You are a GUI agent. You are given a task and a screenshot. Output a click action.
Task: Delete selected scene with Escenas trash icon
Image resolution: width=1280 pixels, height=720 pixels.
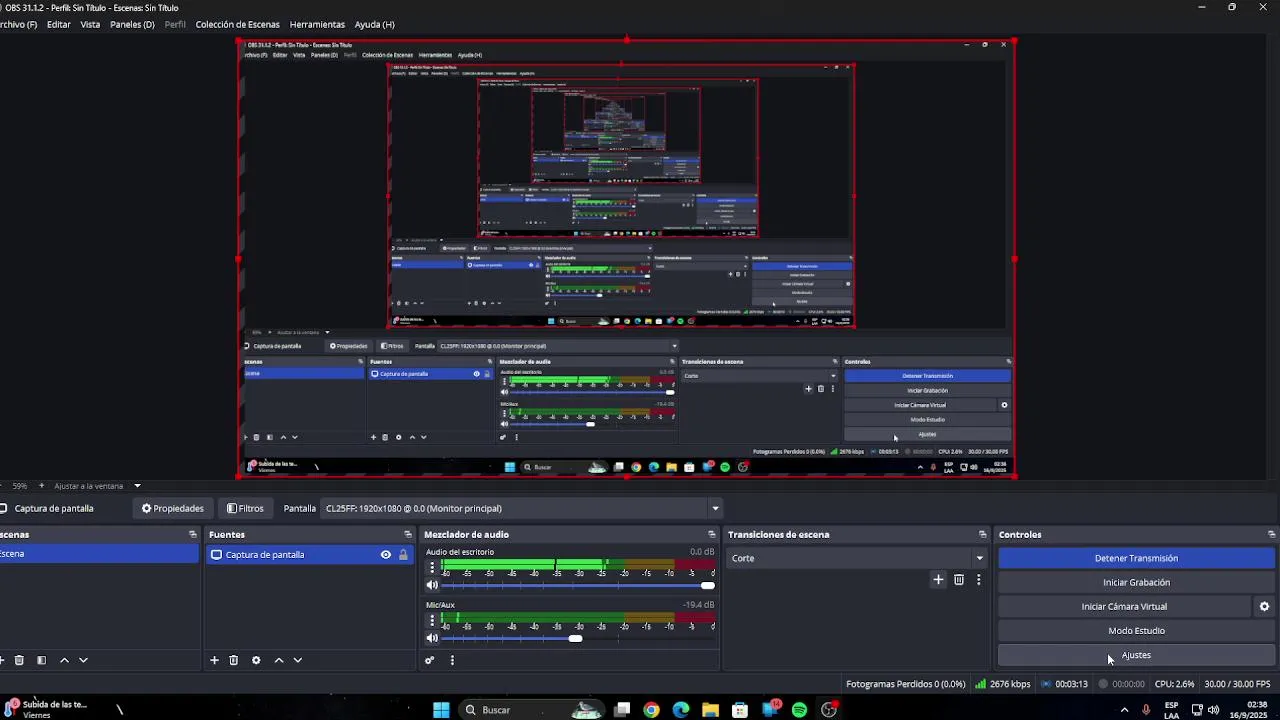pyautogui.click(x=19, y=660)
